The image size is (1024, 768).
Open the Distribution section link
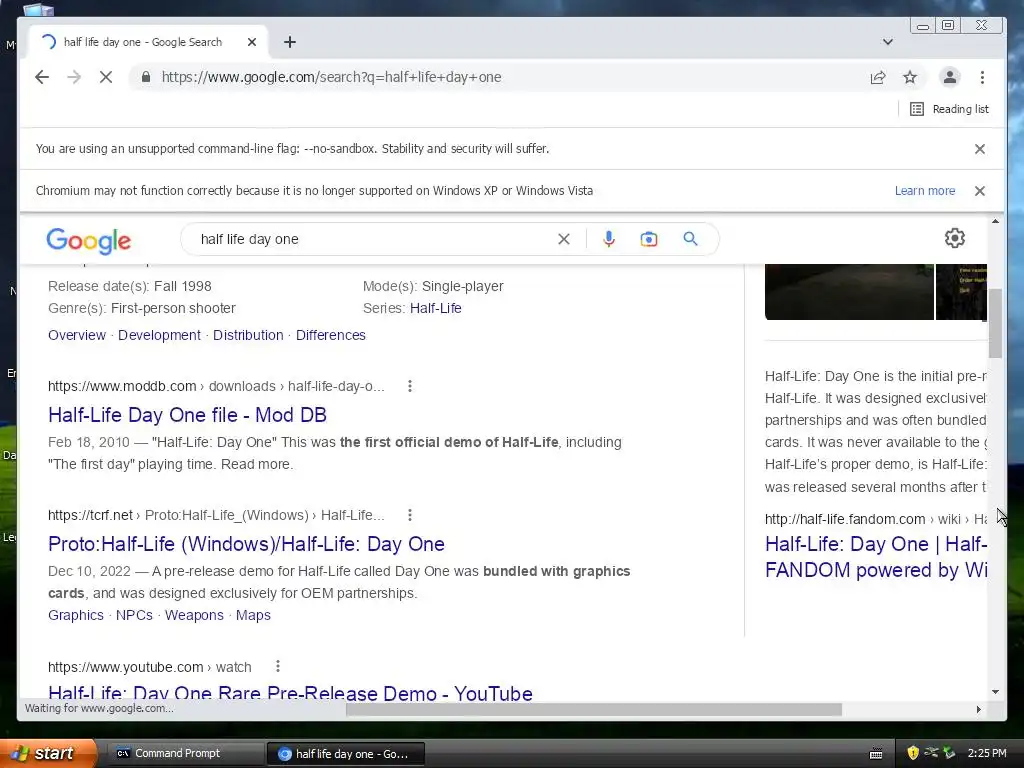click(248, 335)
